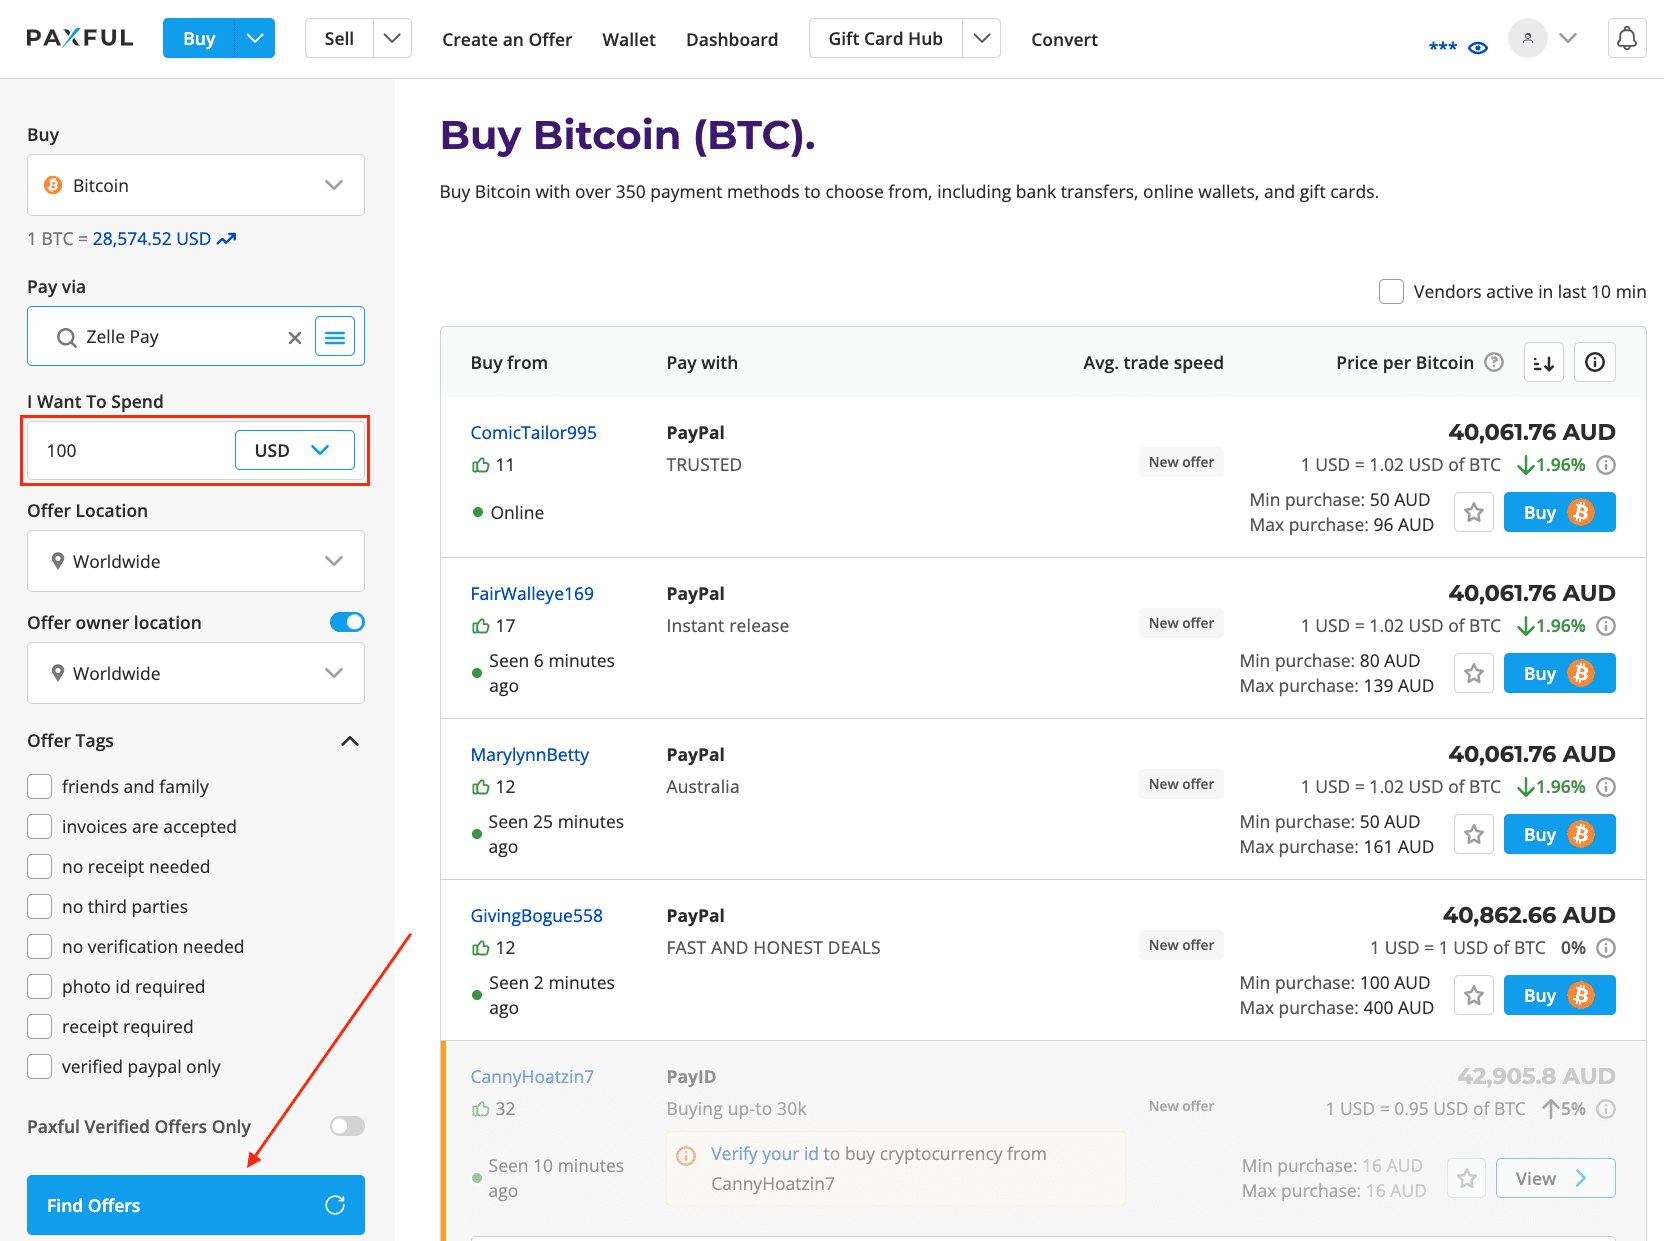This screenshot has width=1664, height=1241.
Task: Click the Find Offers button
Action: tap(196, 1205)
